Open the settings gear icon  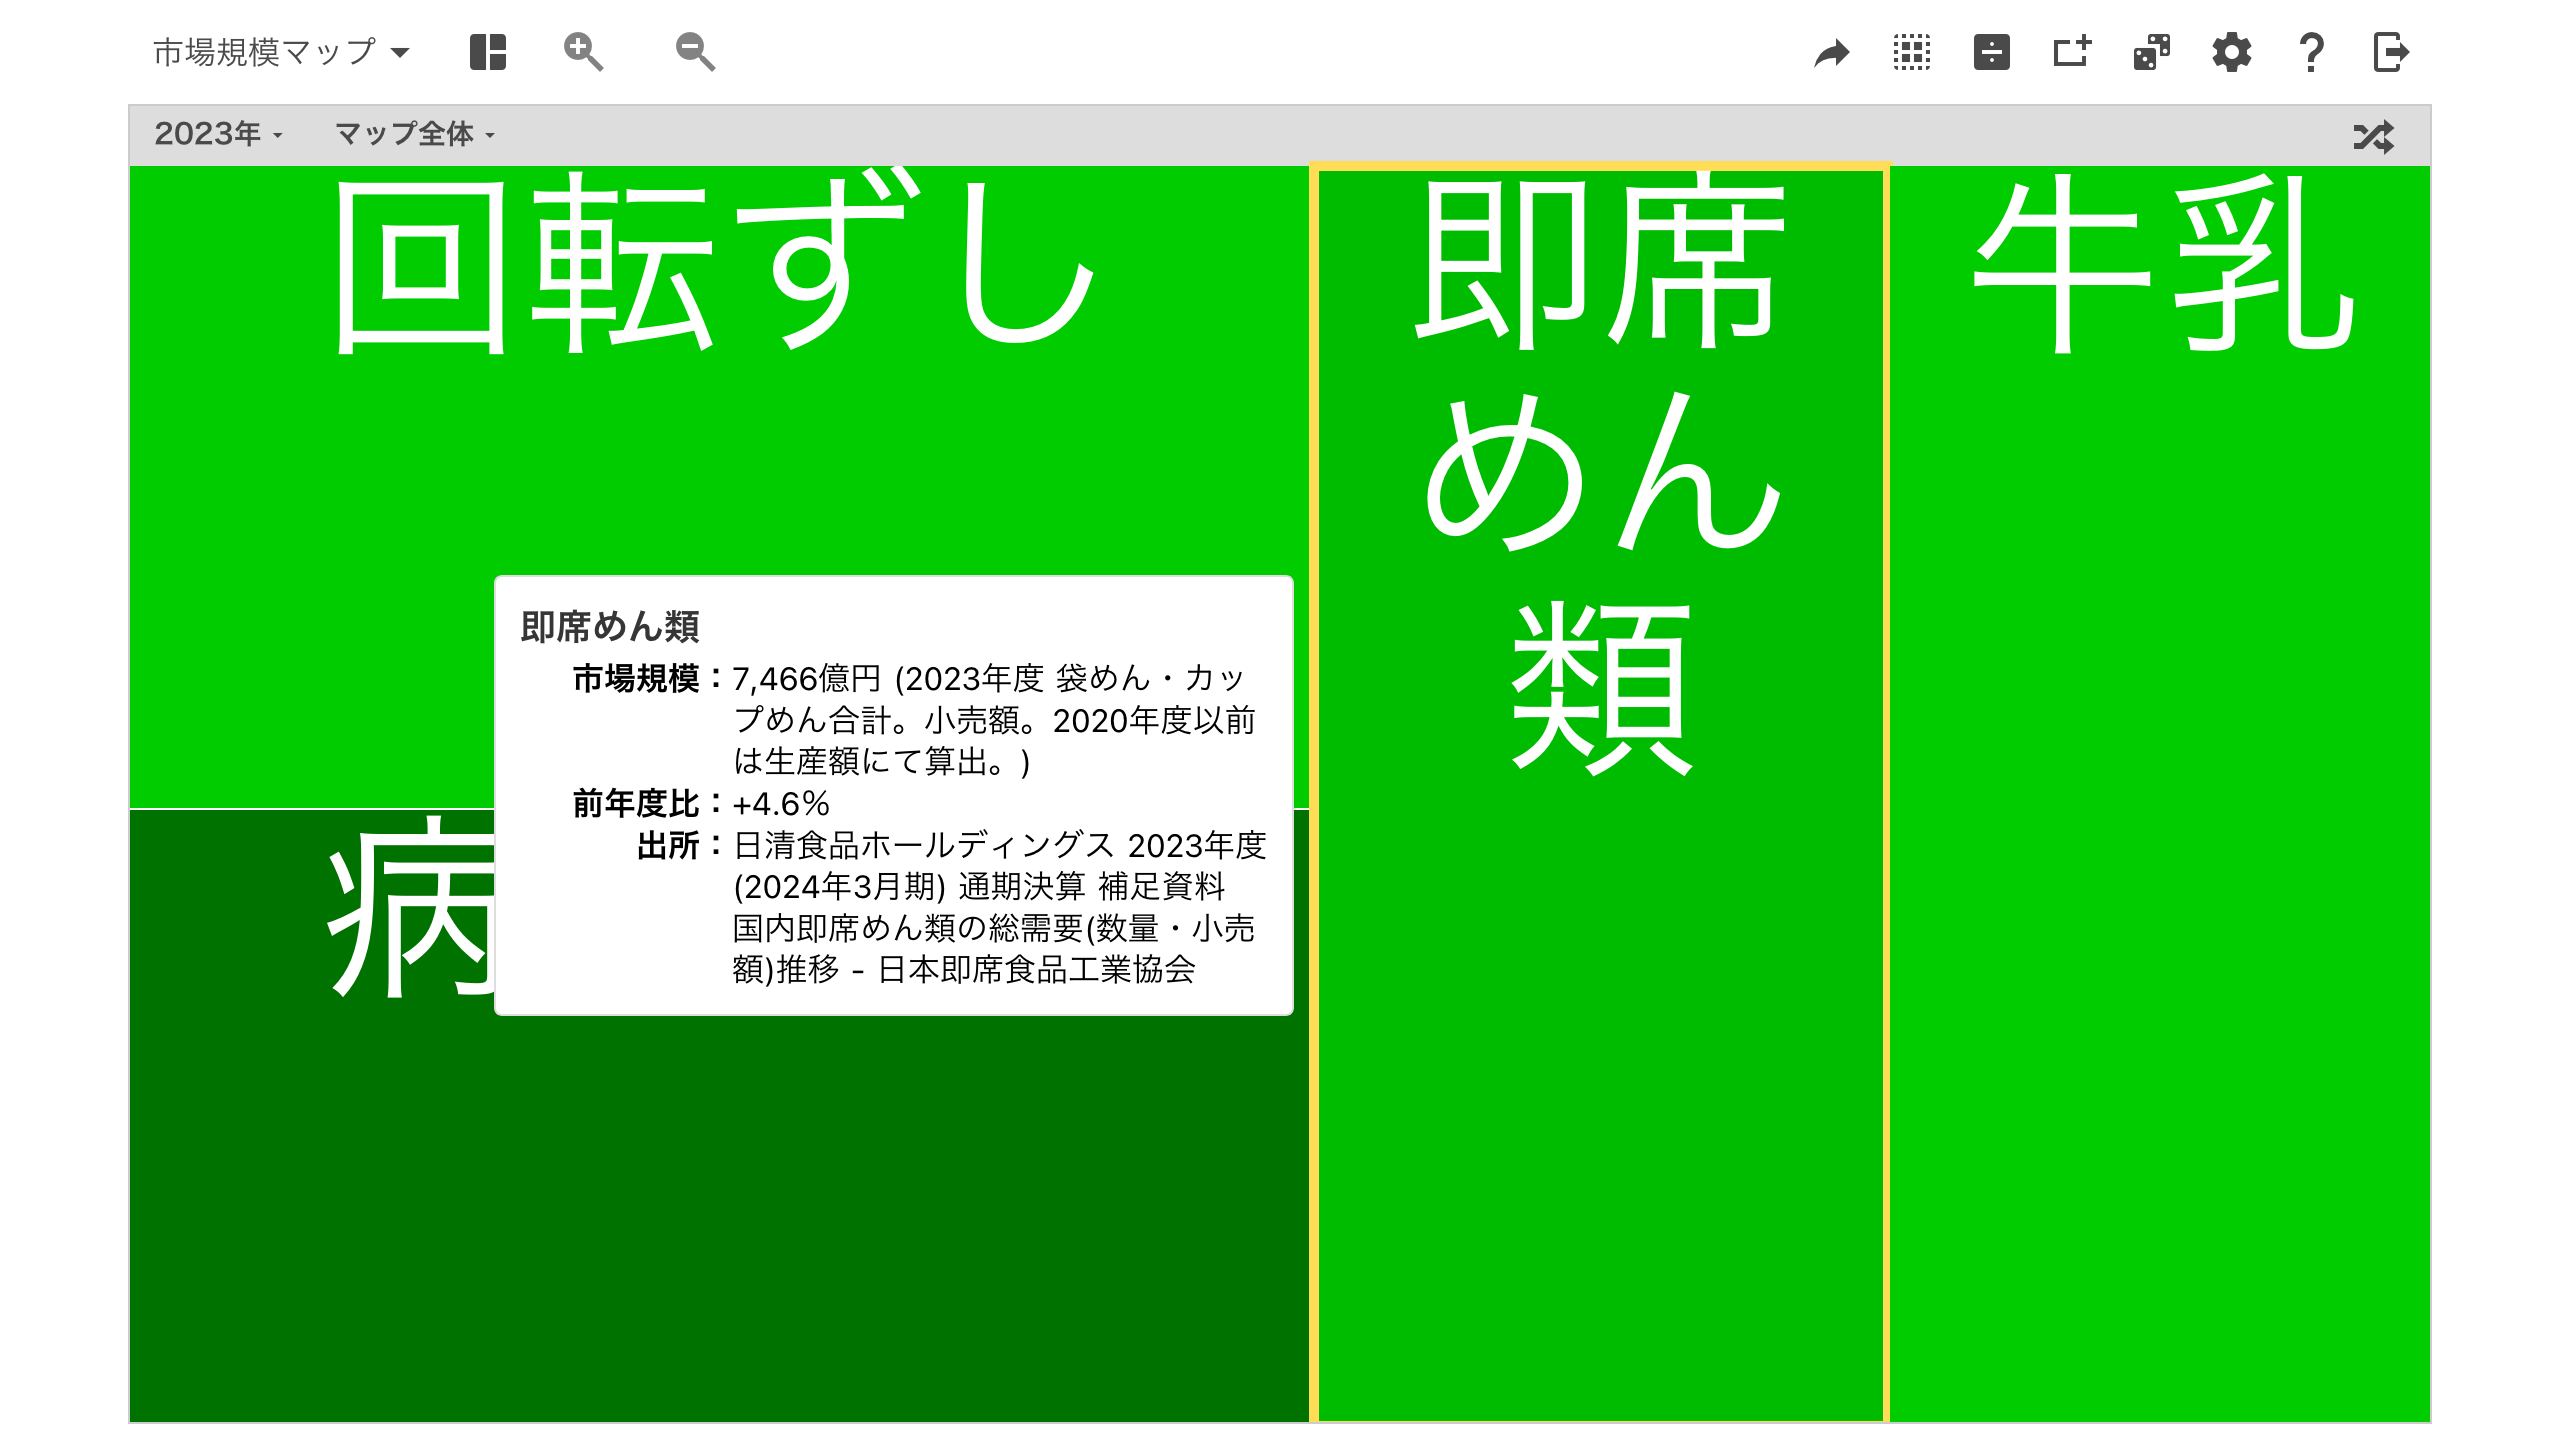[2231, 52]
